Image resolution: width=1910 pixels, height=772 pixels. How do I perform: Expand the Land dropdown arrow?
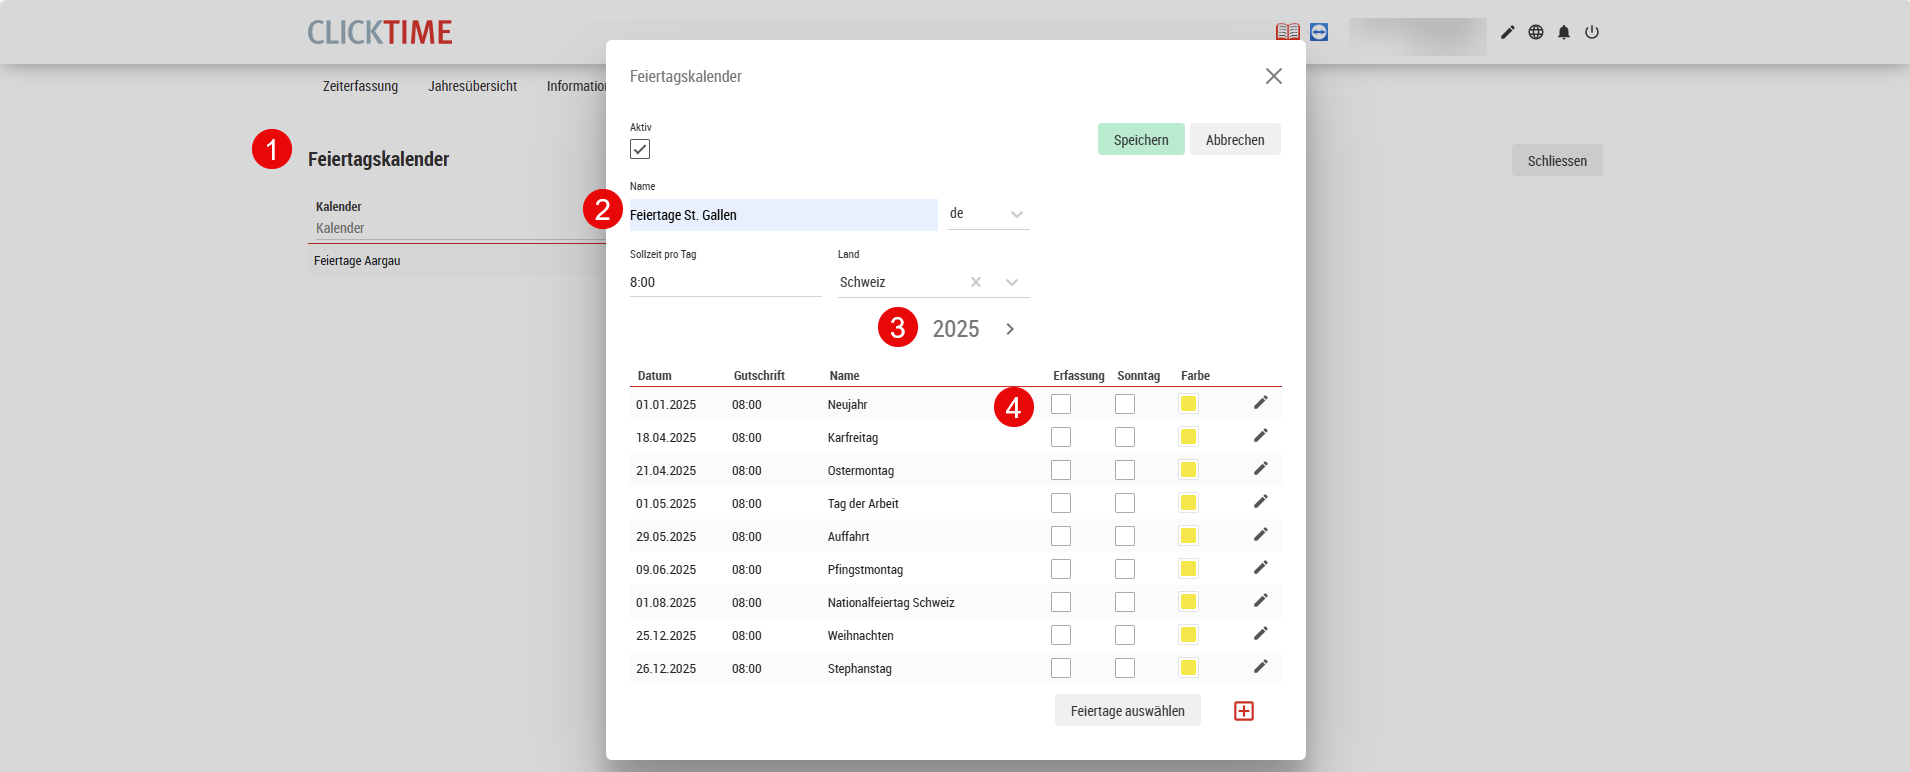[x=1012, y=282]
